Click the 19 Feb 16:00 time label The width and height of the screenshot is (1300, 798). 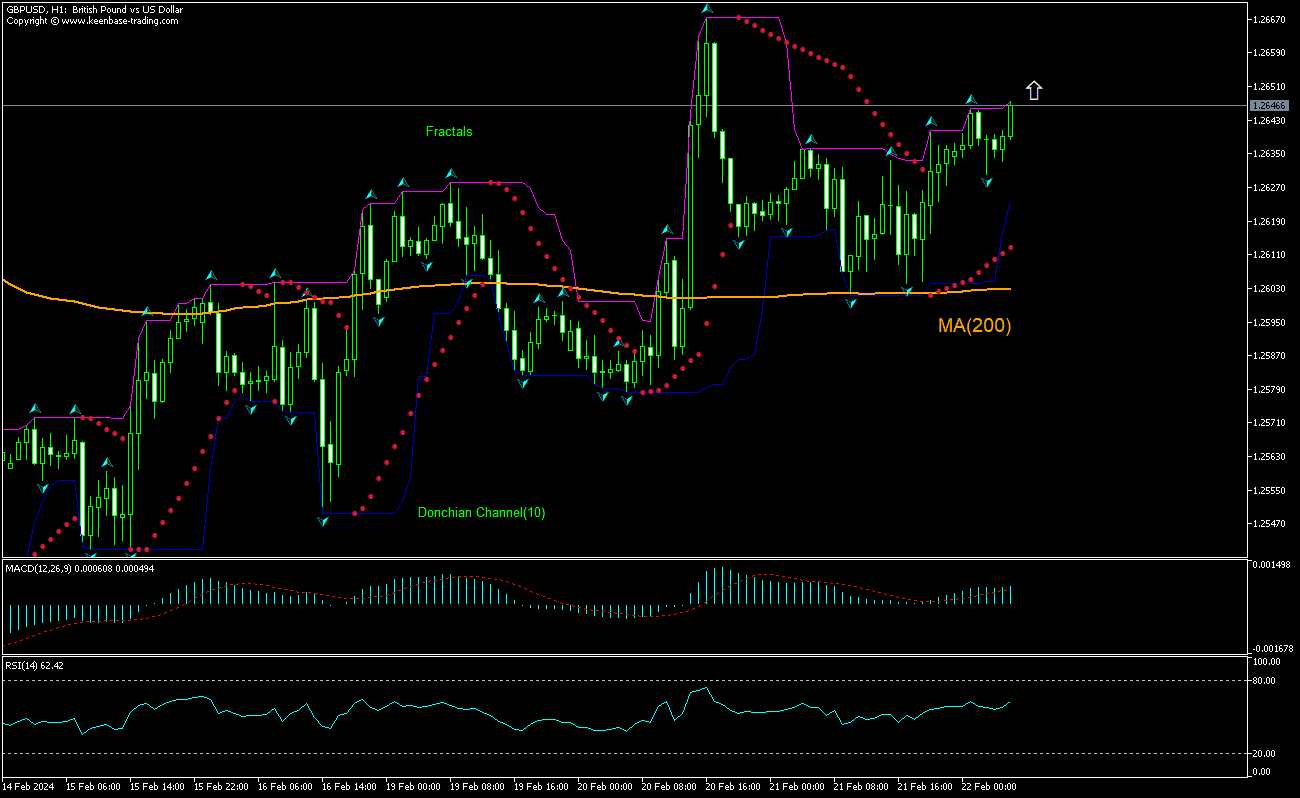541,787
